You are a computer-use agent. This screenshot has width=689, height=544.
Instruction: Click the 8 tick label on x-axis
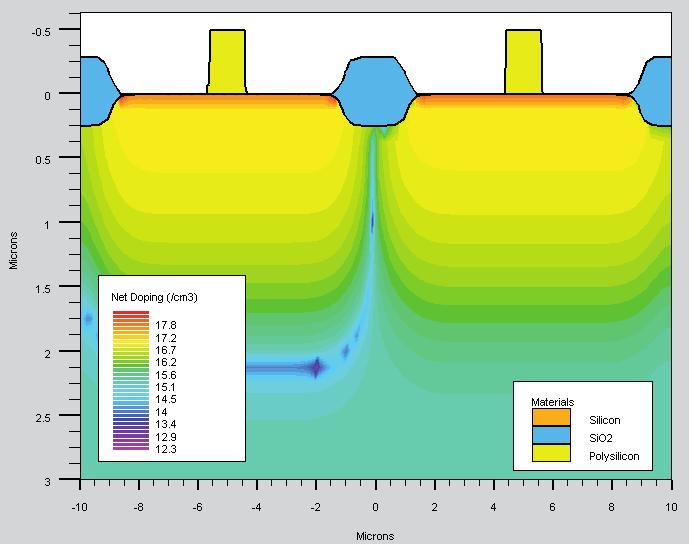(x=612, y=507)
